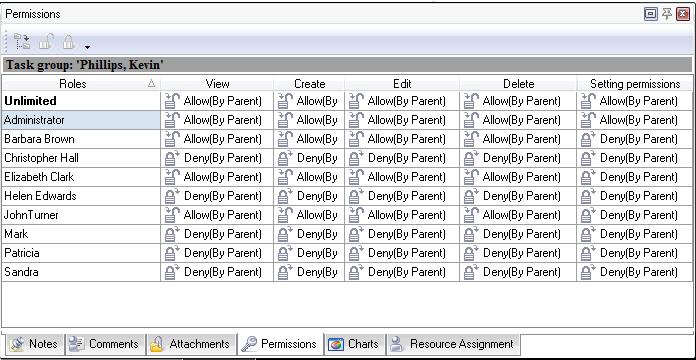Open the toolbar options dropdown arrow
Viewport: 696px width, 360px height.
[87, 47]
